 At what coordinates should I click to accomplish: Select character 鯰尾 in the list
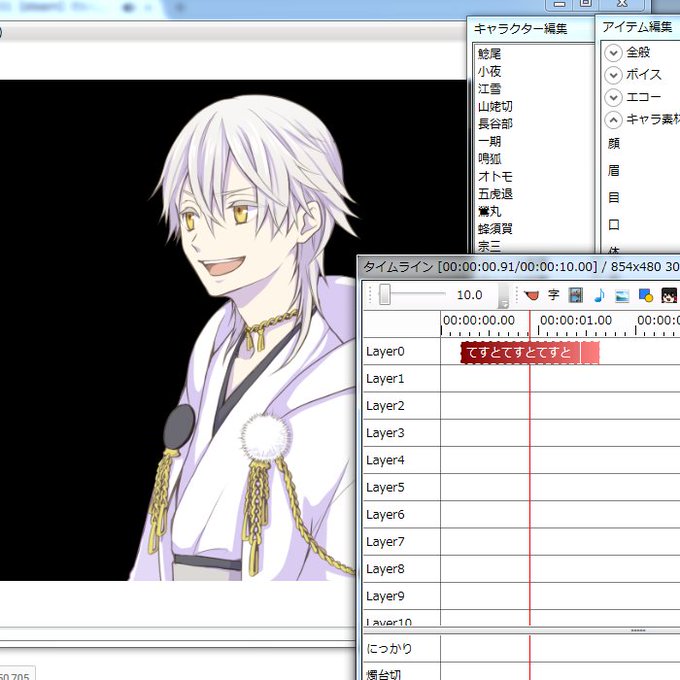(x=490, y=54)
